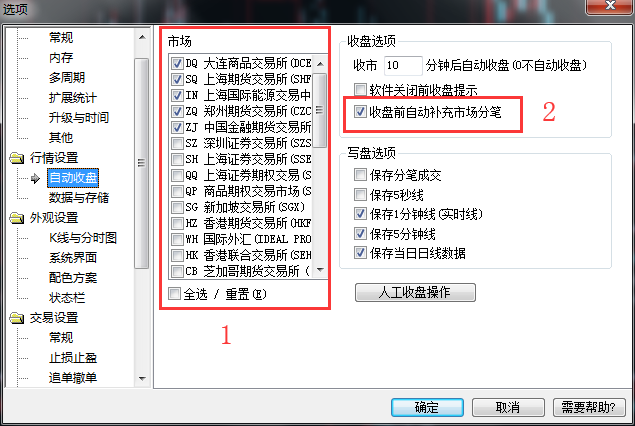Click the 行情设置 folder icon
The width and height of the screenshot is (635, 426).
pyautogui.click(x=17, y=158)
